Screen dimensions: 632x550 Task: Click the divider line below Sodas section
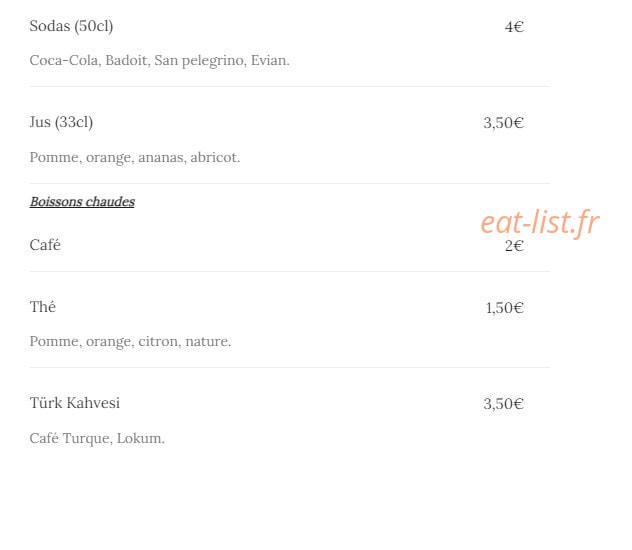[289, 87]
